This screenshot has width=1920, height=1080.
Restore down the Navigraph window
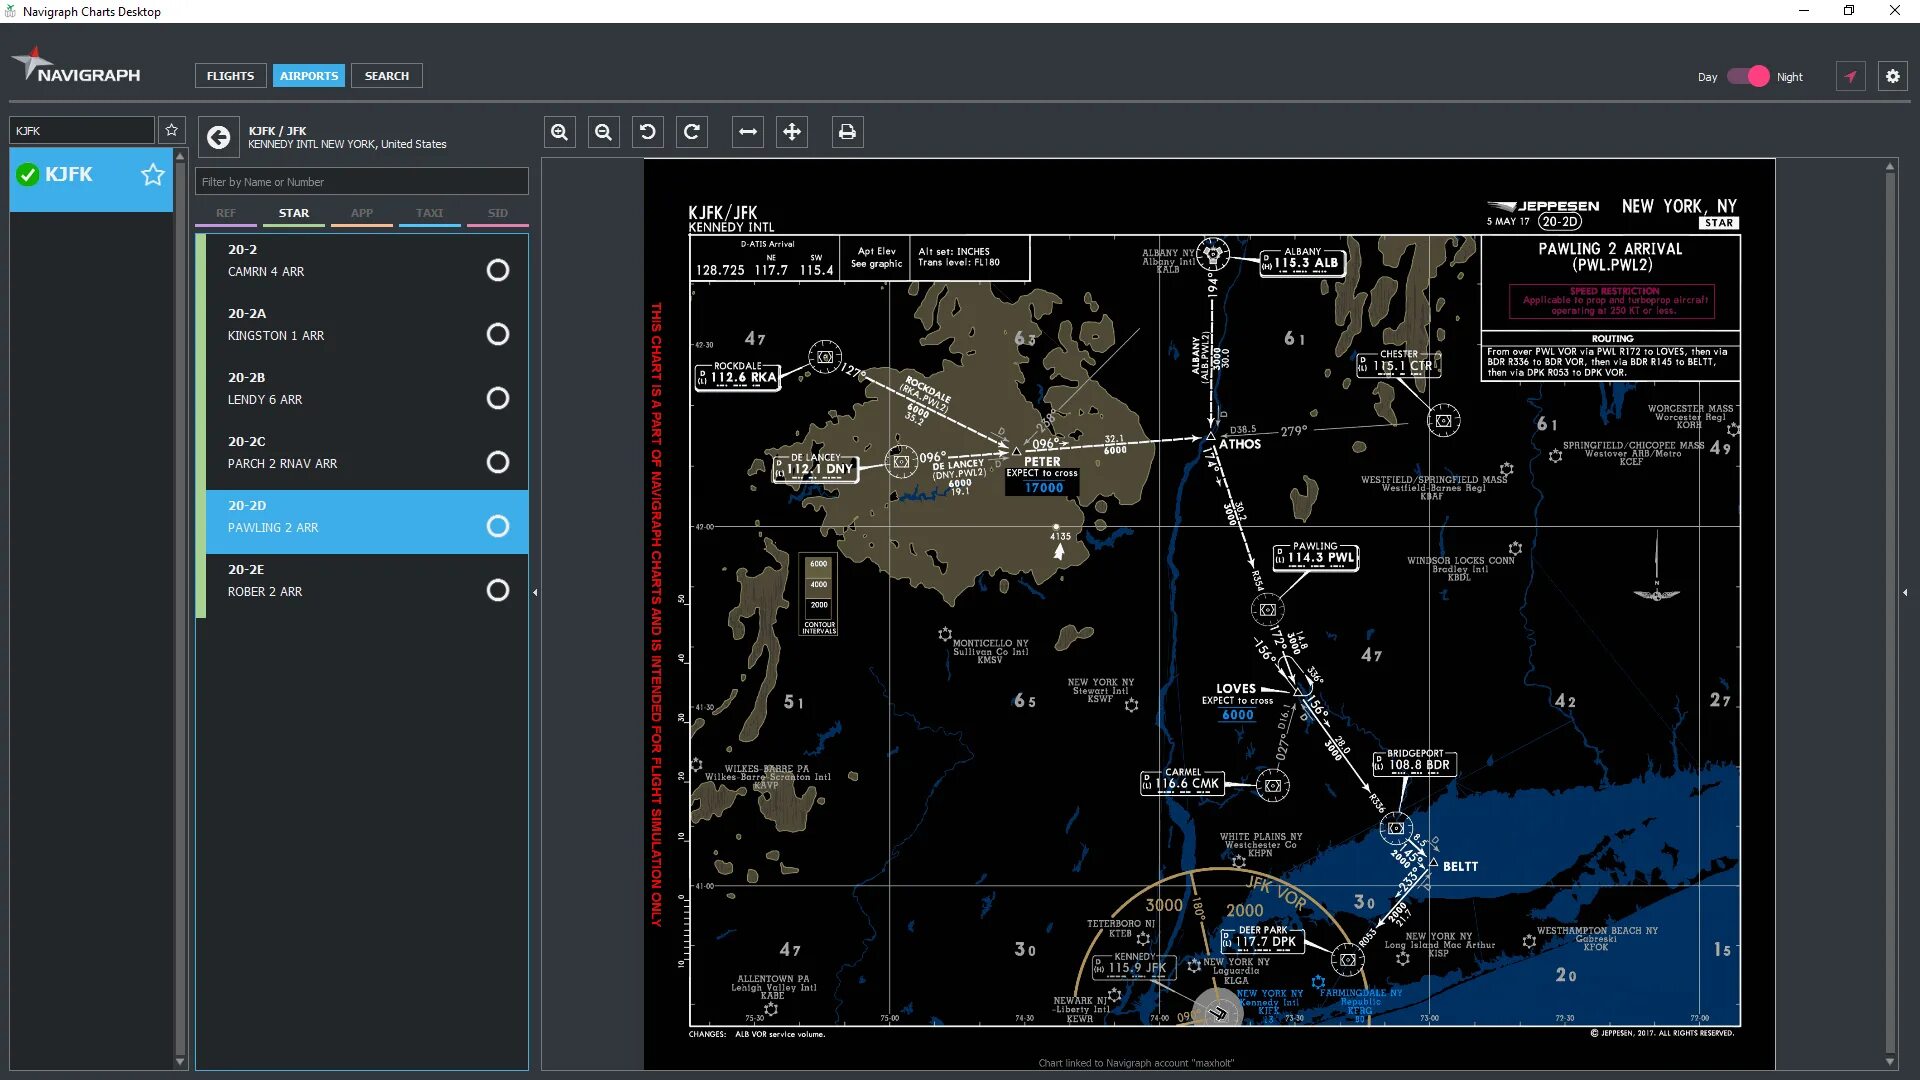1849,11
